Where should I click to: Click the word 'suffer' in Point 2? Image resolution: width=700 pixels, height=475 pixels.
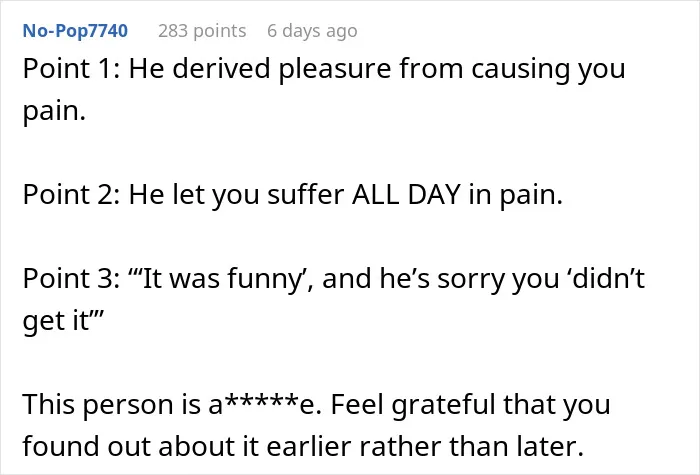(305, 195)
